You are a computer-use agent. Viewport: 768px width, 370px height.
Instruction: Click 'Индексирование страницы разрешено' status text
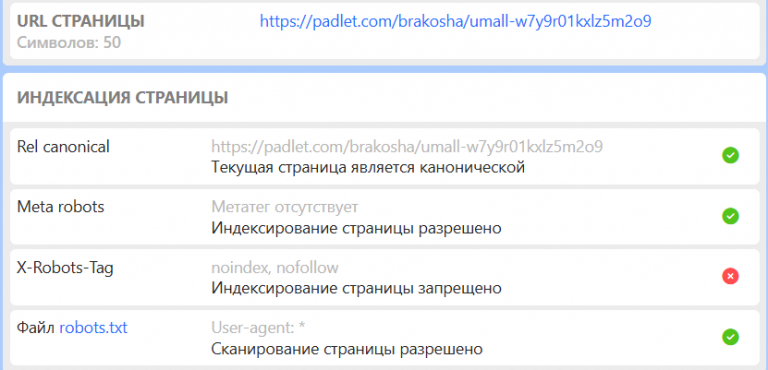[x=356, y=228]
